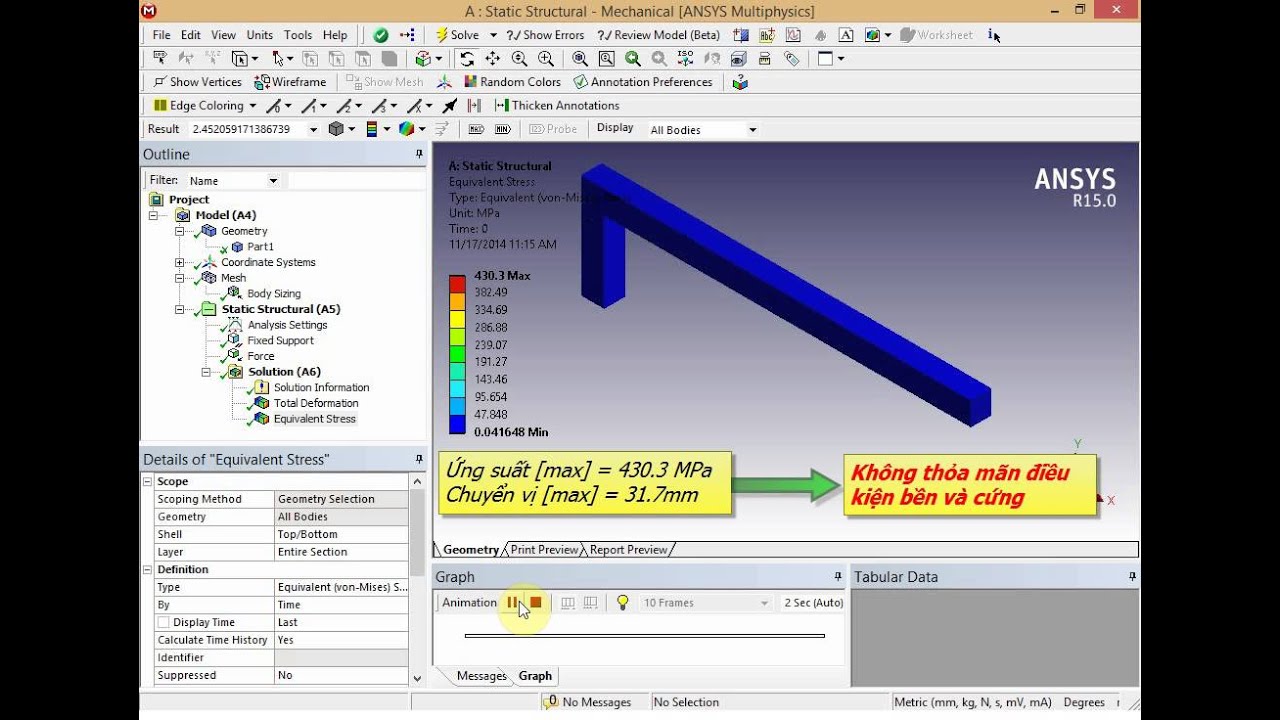Stop the animation with the orange square
The width and height of the screenshot is (1280, 720).
click(x=536, y=602)
